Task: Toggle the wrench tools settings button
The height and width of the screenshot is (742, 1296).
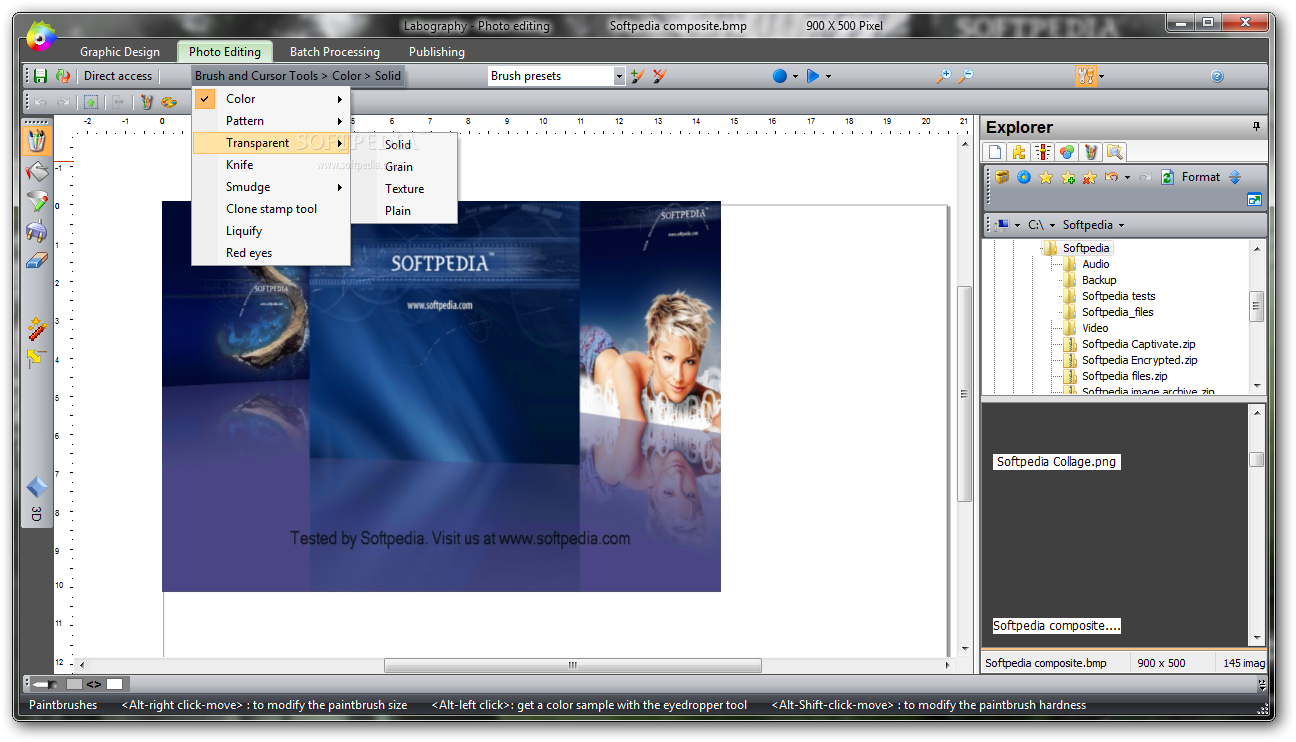Action: click(1086, 76)
